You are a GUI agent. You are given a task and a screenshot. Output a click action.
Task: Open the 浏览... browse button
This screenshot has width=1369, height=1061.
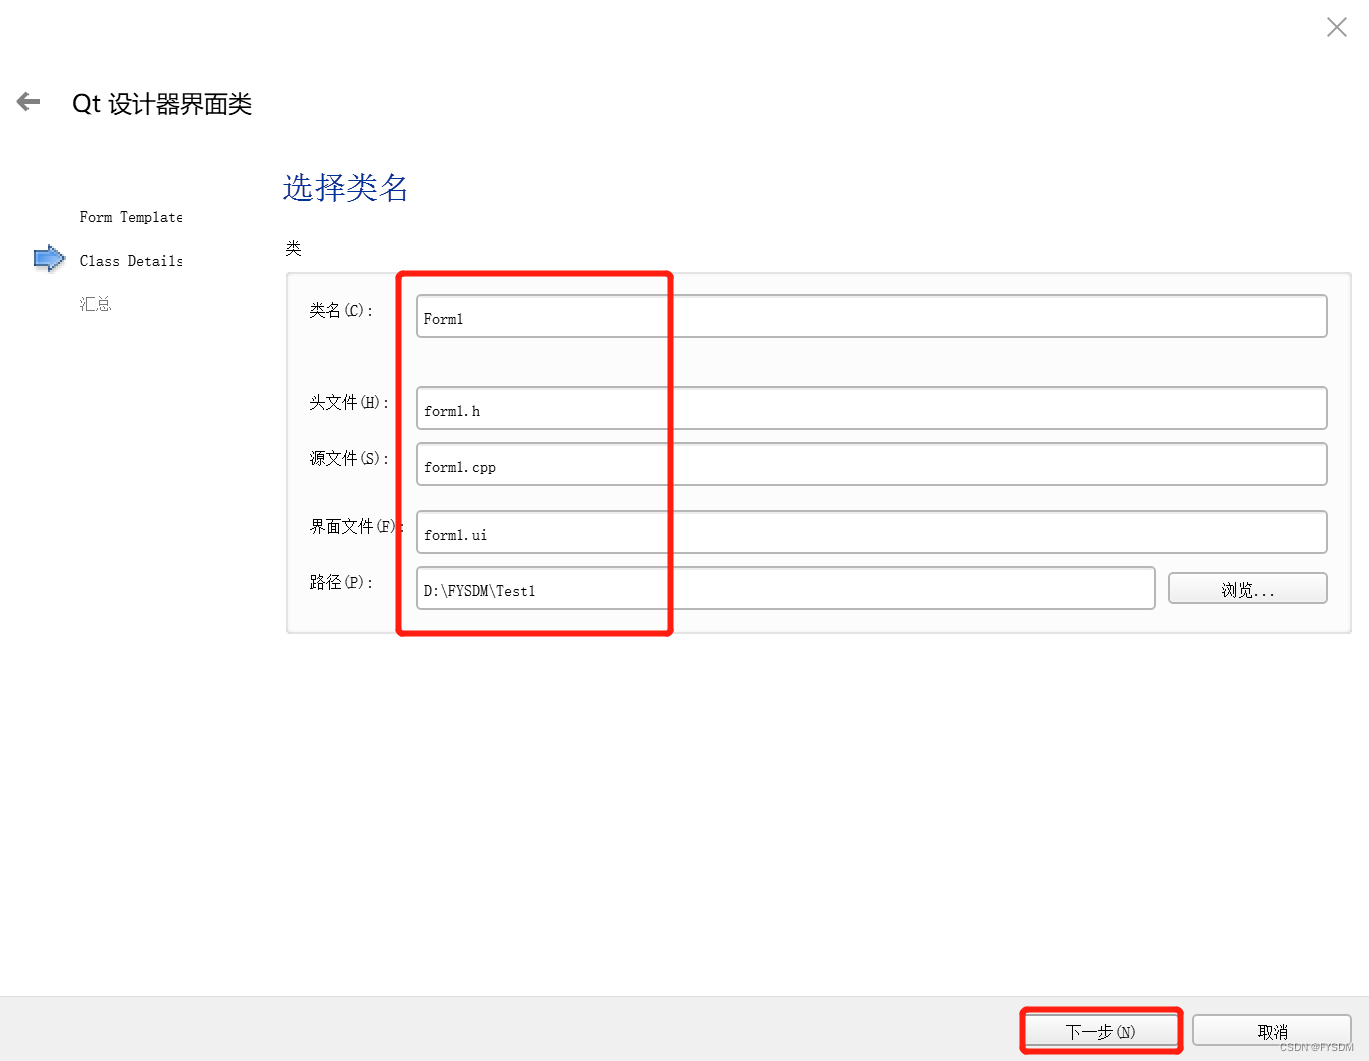(x=1247, y=588)
